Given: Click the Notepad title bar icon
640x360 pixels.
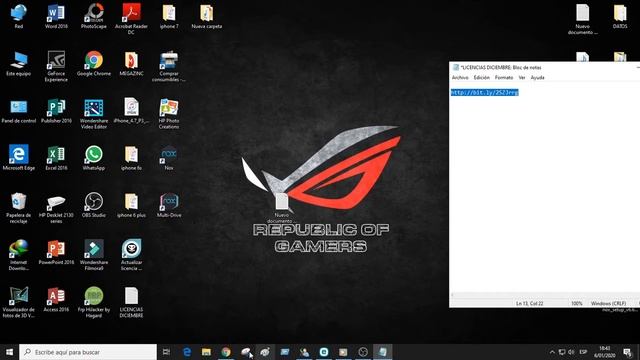Looking at the screenshot, I should [x=456, y=67].
